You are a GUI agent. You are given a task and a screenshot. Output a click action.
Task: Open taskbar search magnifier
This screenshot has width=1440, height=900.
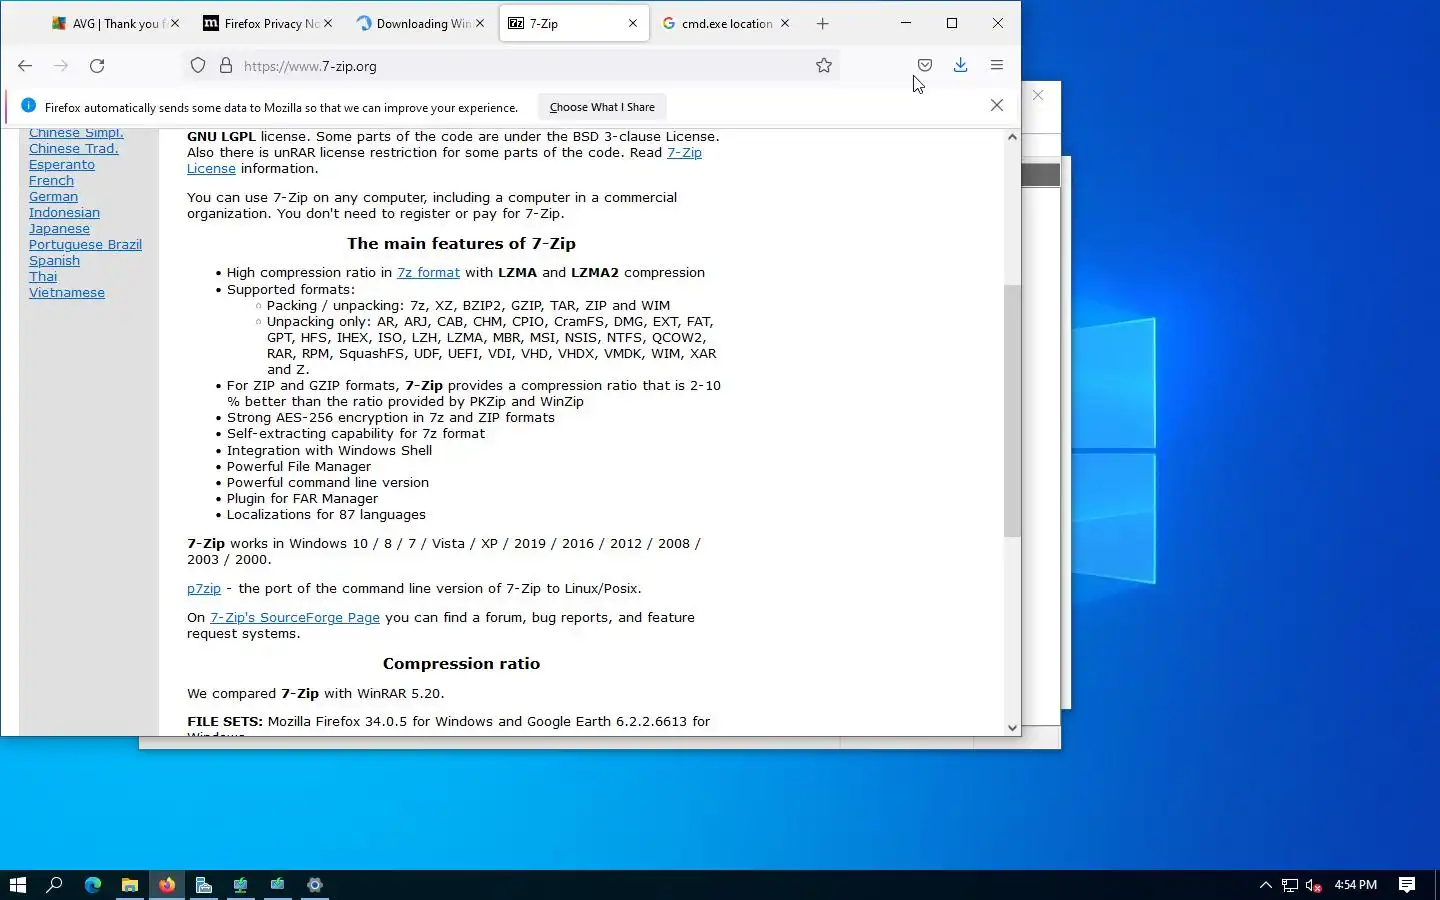coord(55,885)
